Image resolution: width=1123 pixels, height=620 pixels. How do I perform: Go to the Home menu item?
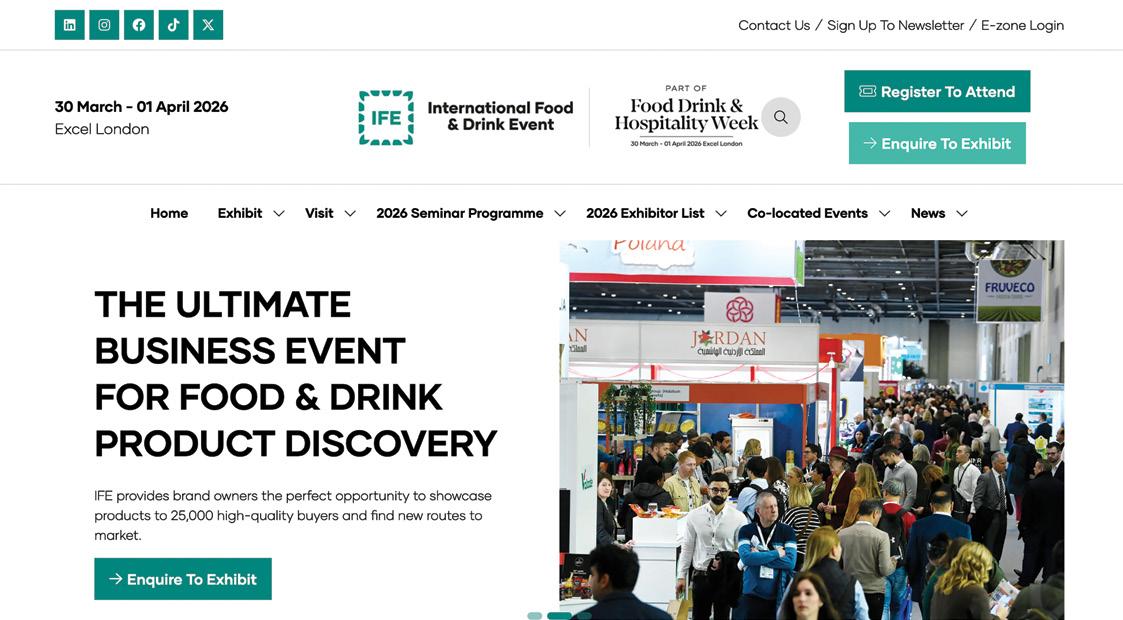coord(169,213)
